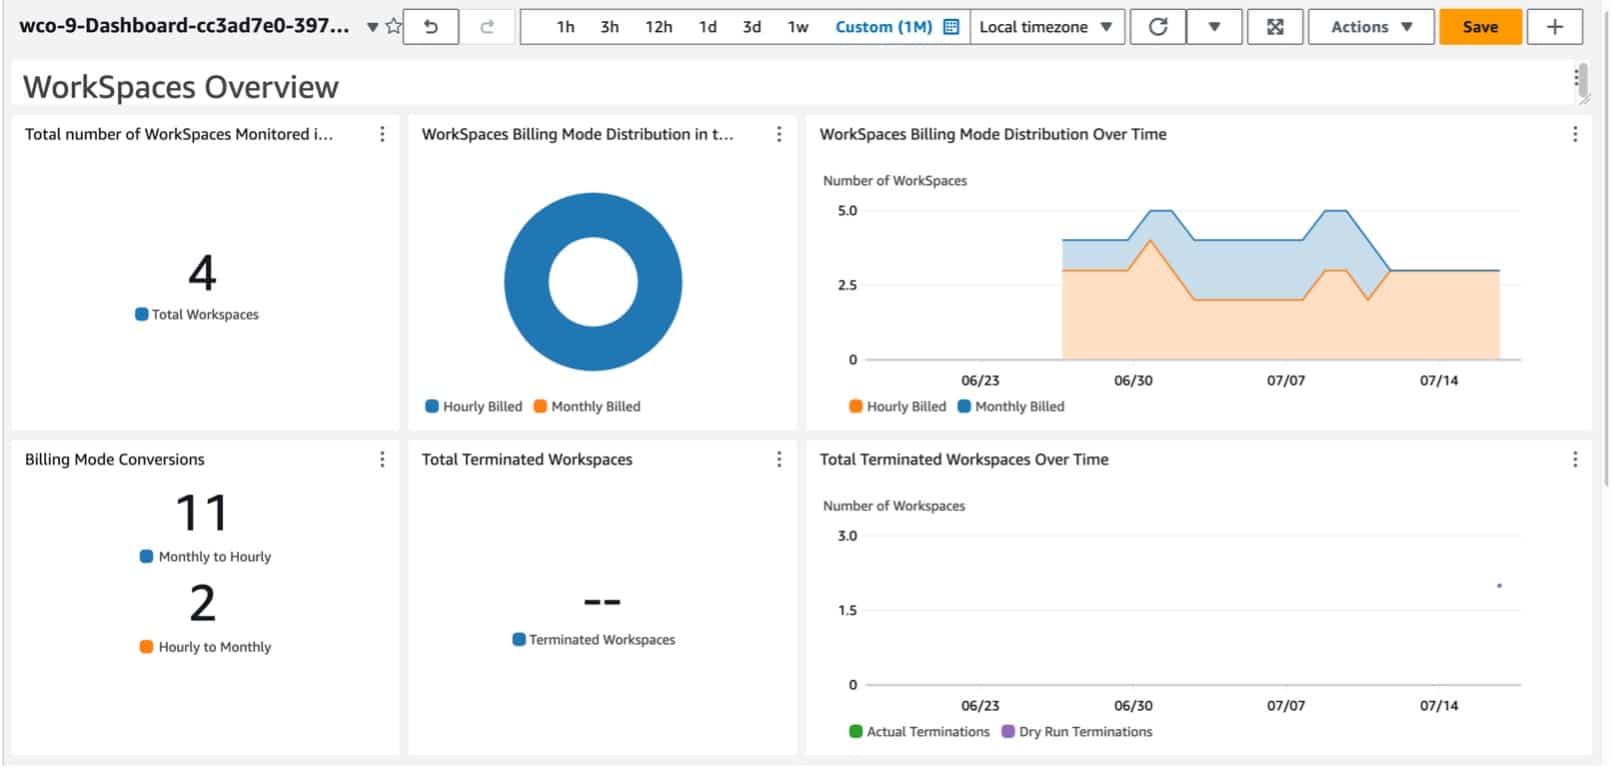Screen dimensions: 1613x770
Task: Open the WorkSpaces Overview widget options menu
Action: click(1576, 78)
